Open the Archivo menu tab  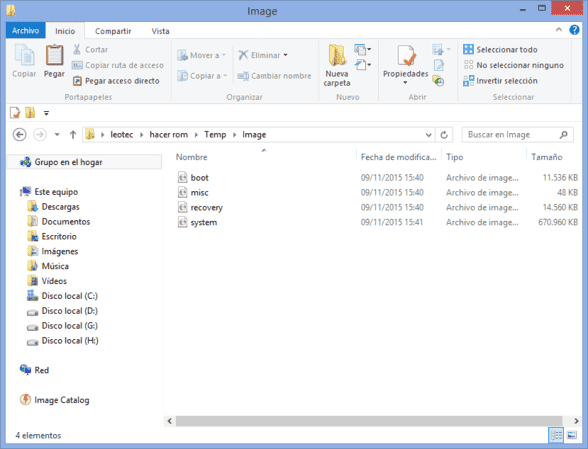tap(26, 31)
